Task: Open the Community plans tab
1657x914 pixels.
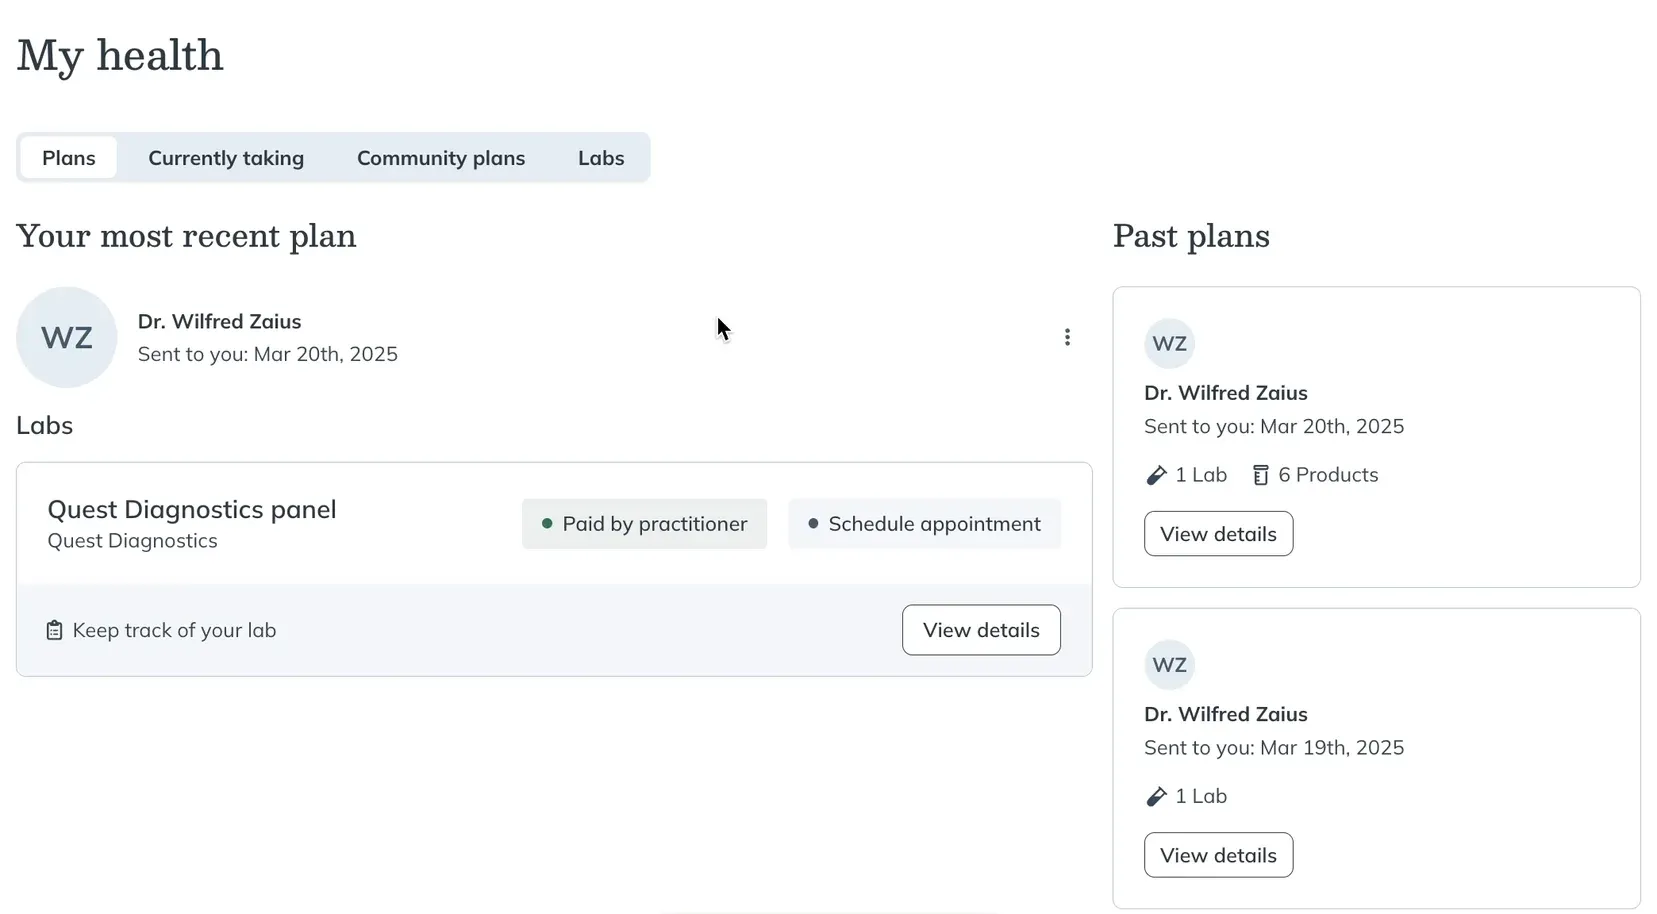Action: pos(441,158)
